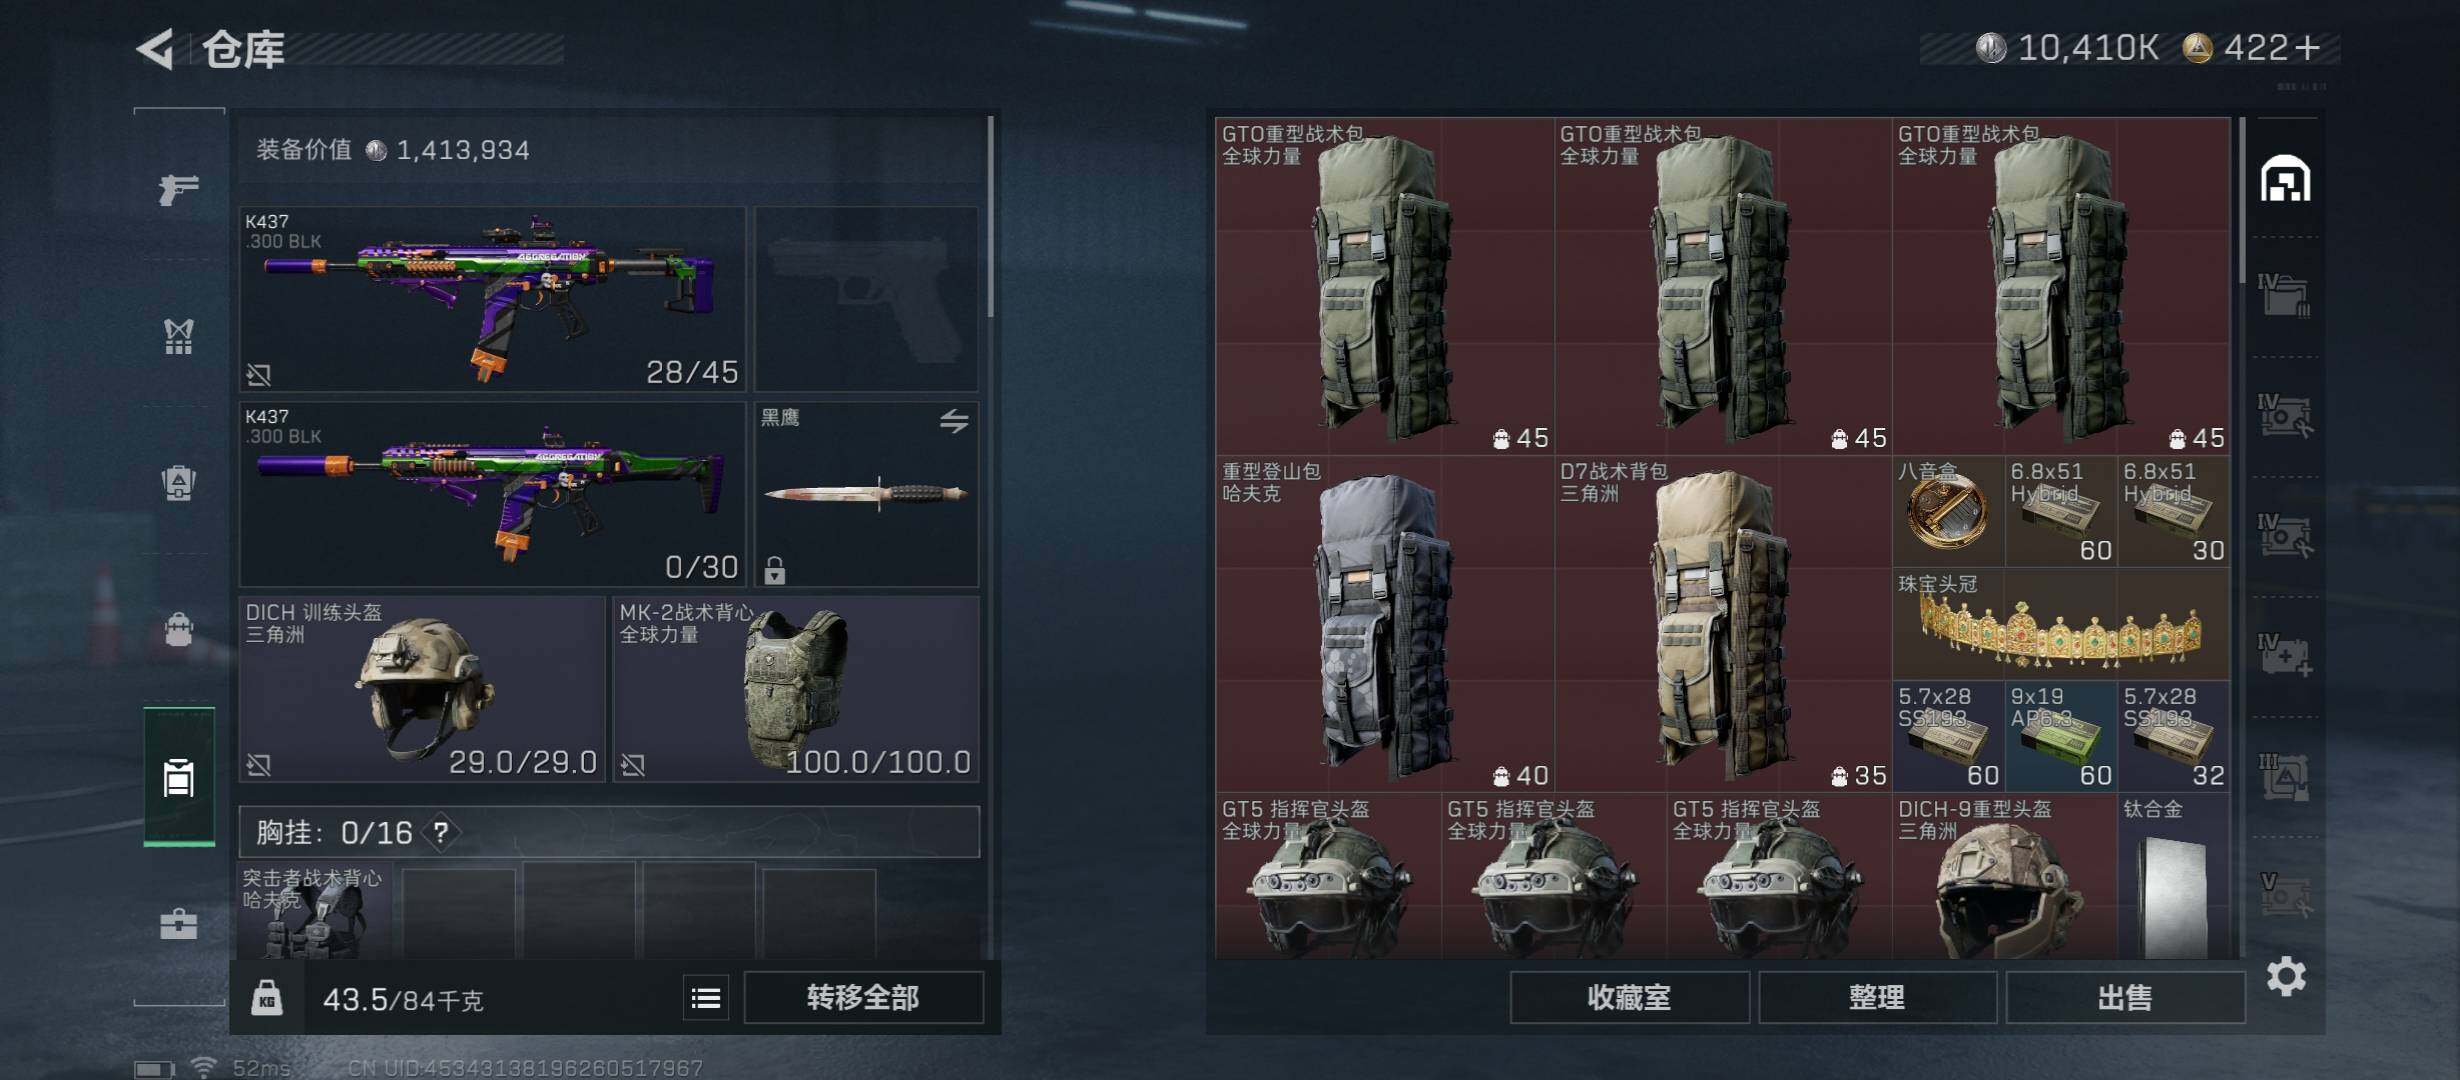Toggle the lock icon on knife slot

[x=775, y=570]
